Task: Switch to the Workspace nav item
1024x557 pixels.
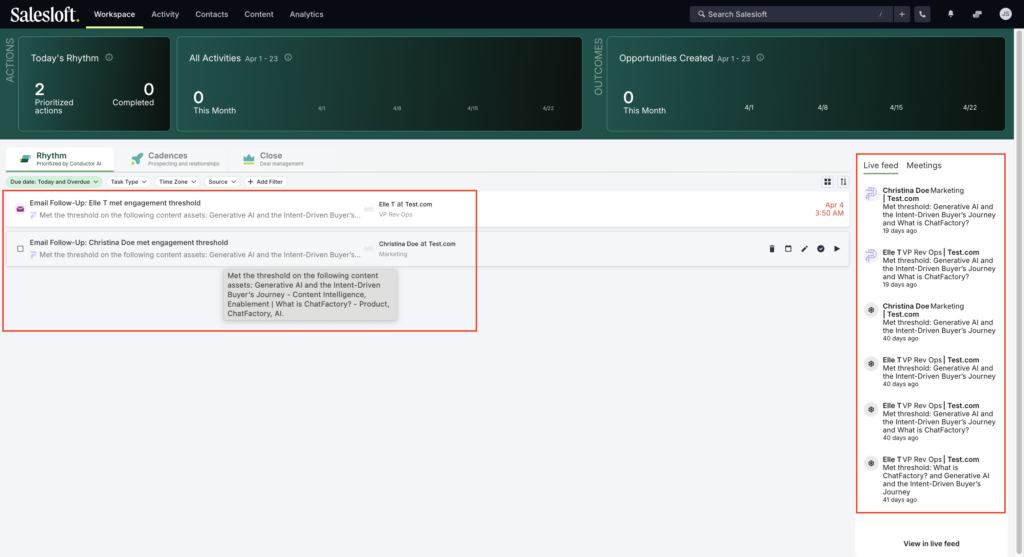Action: [114, 14]
